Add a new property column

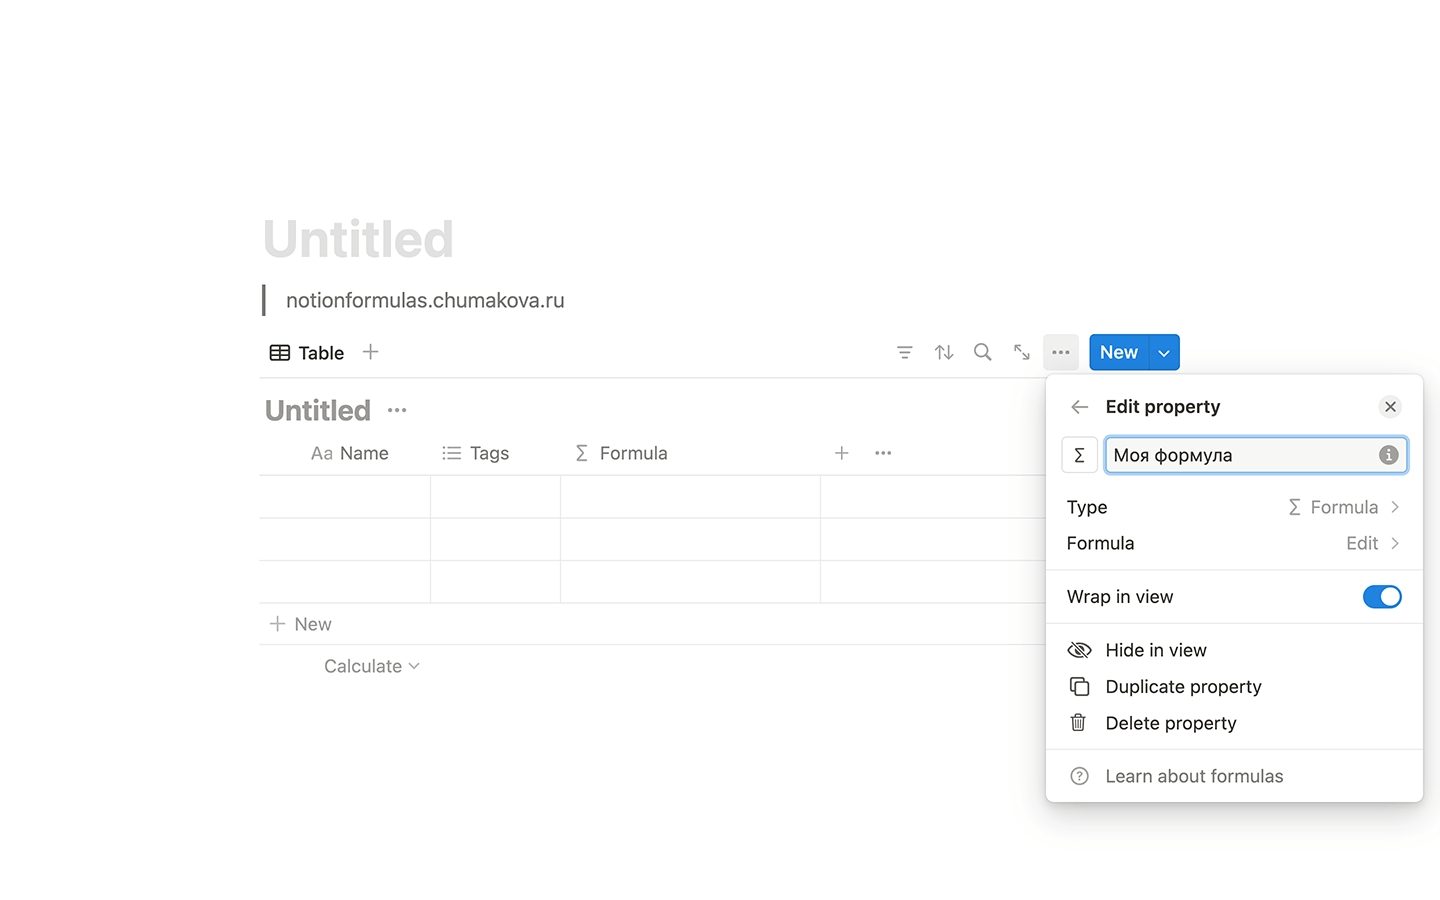[x=842, y=453]
